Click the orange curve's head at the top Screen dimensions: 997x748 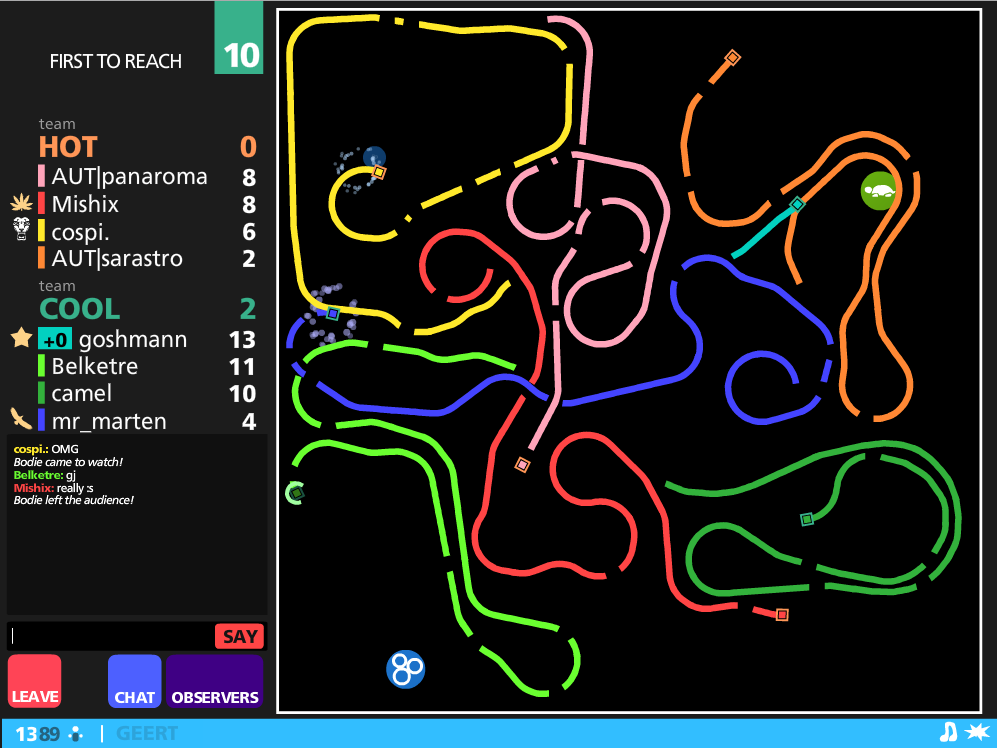(732, 58)
